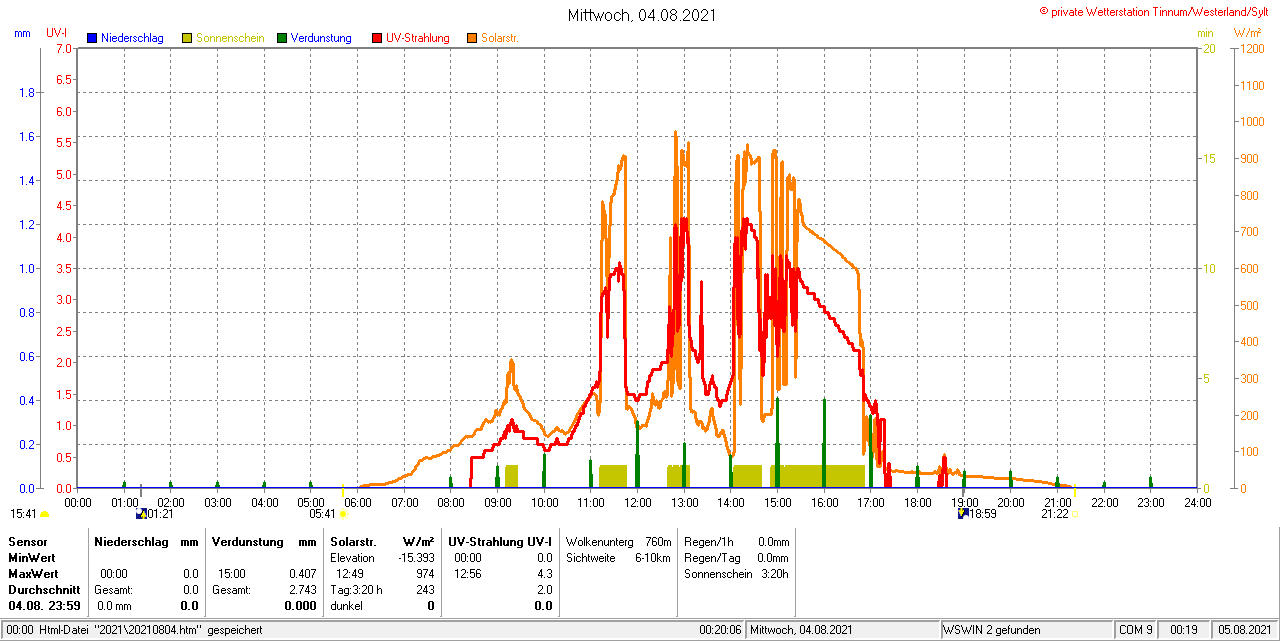Click the yellow min axis unit label
The image size is (1280, 641).
tap(1205, 33)
